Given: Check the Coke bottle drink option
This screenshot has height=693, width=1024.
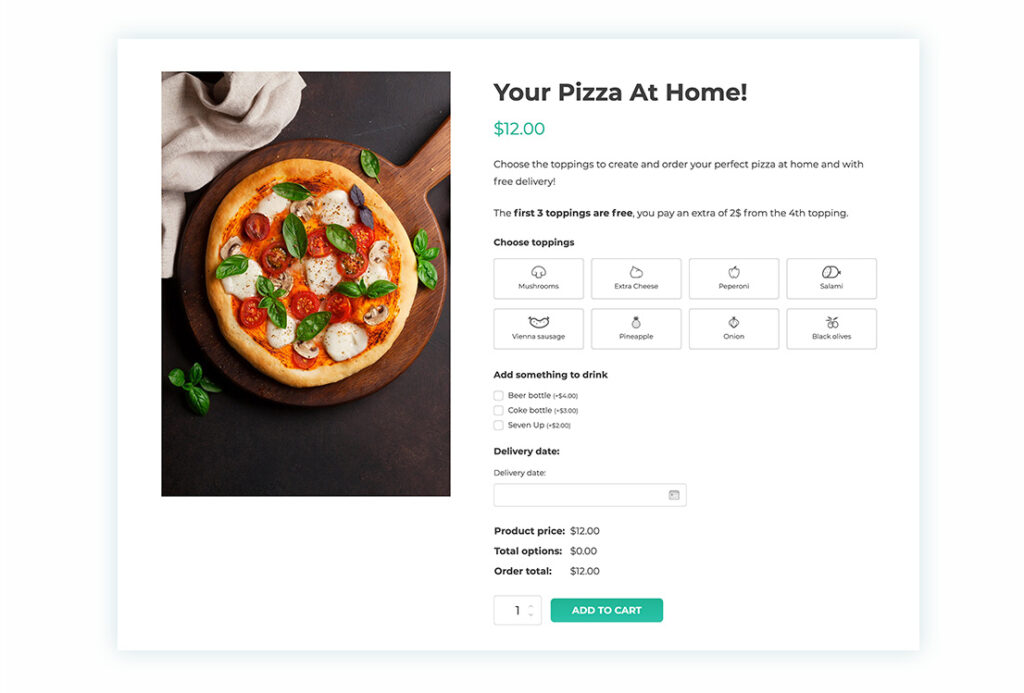Looking at the screenshot, I should [498, 410].
